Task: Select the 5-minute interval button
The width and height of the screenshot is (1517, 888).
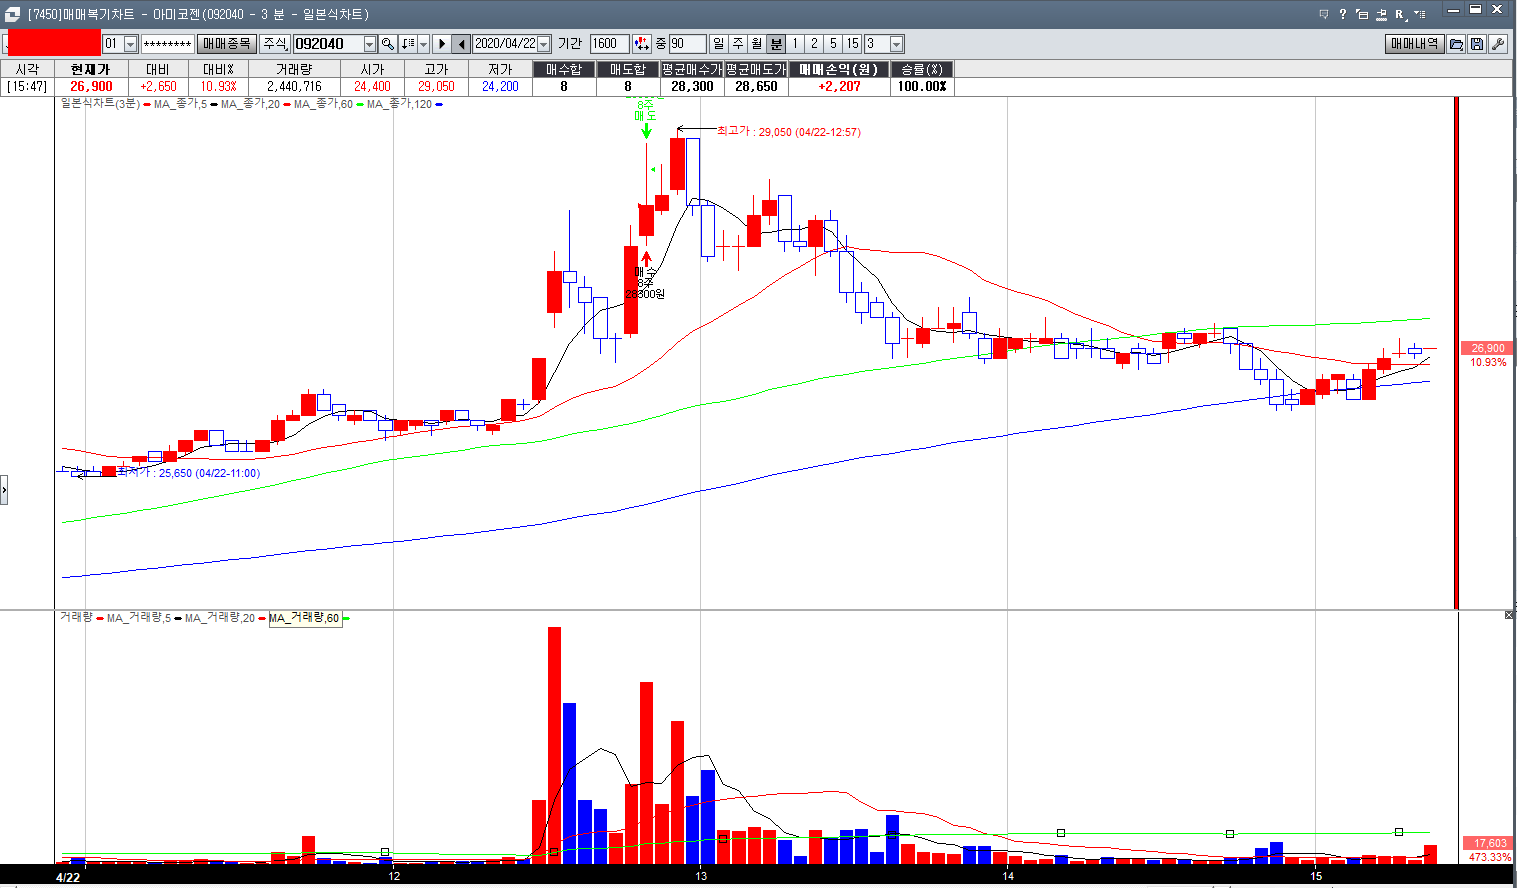Action: [833, 44]
